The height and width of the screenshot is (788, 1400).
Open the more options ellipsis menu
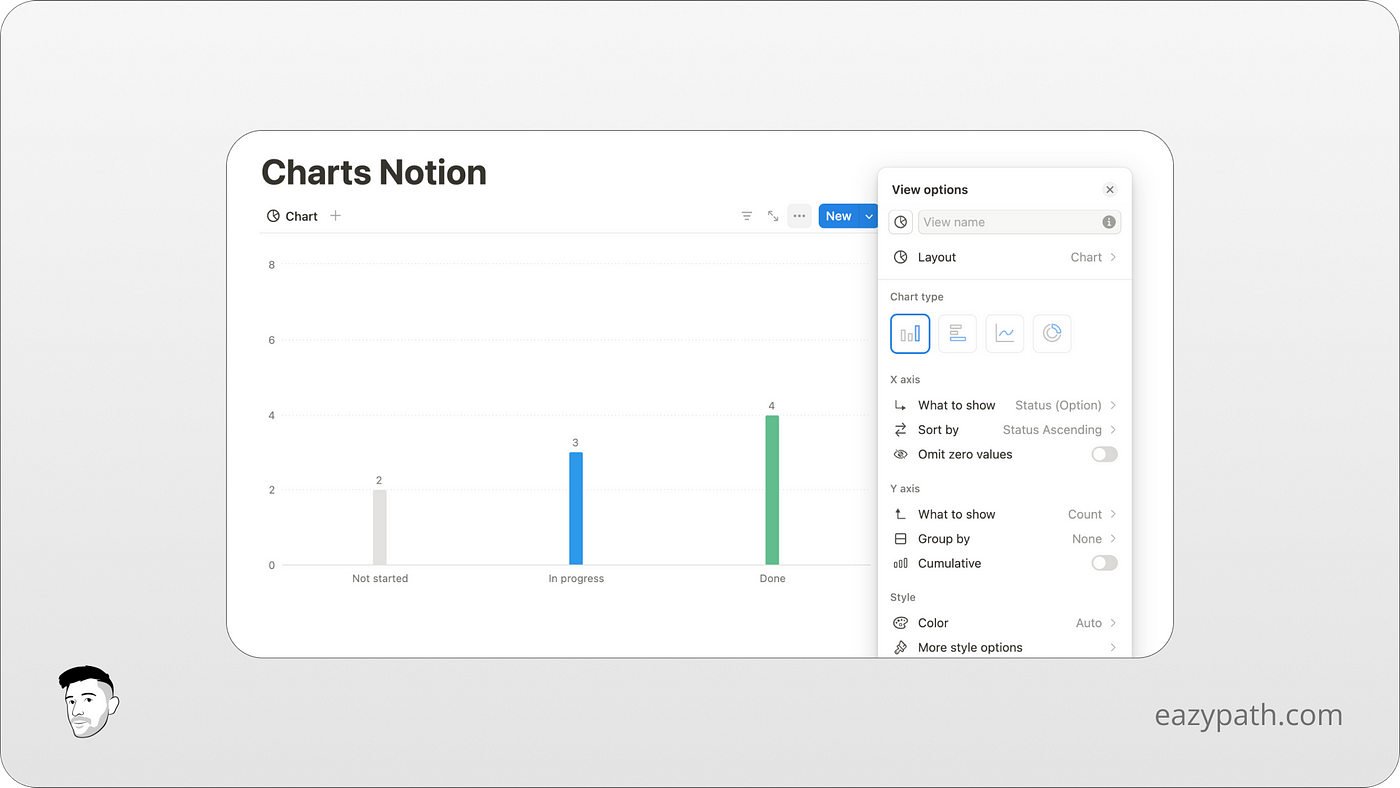[x=798, y=215]
